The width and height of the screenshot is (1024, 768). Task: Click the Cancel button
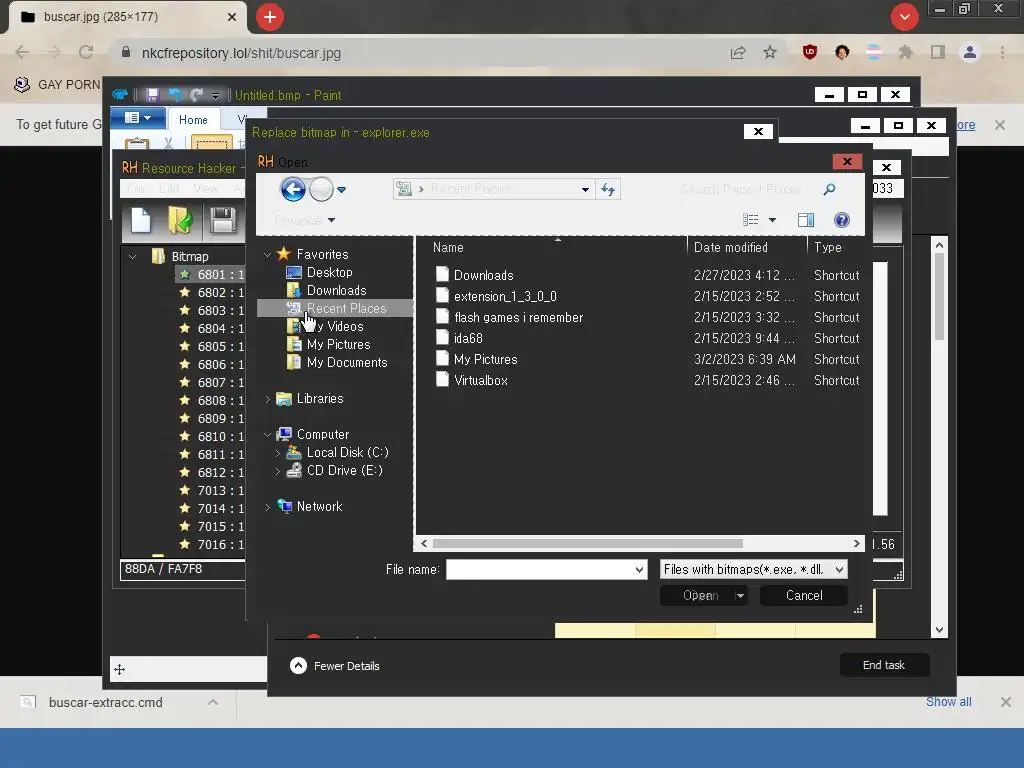(804, 596)
